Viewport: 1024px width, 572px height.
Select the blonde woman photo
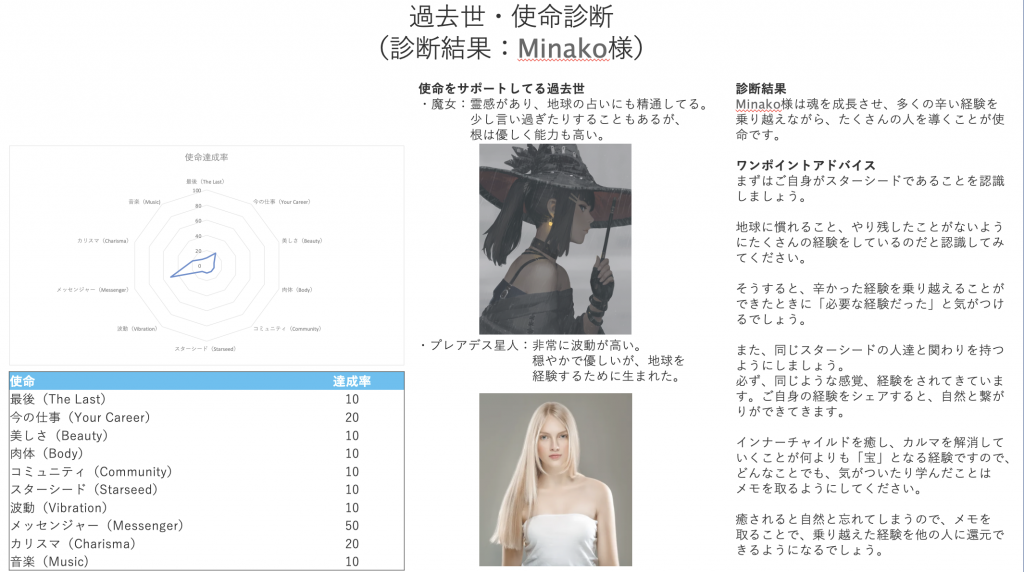tap(555, 479)
